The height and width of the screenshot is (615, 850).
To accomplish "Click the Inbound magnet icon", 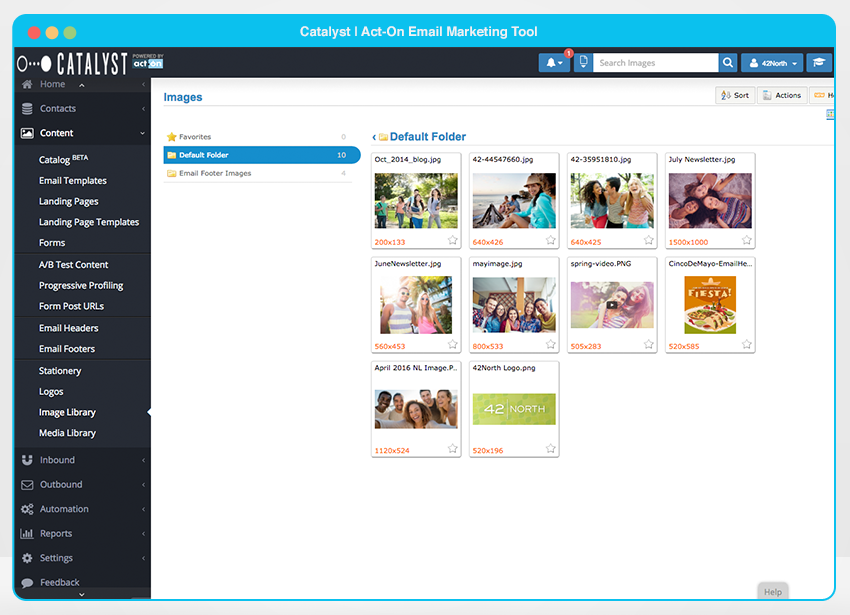I will pos(27,460).
